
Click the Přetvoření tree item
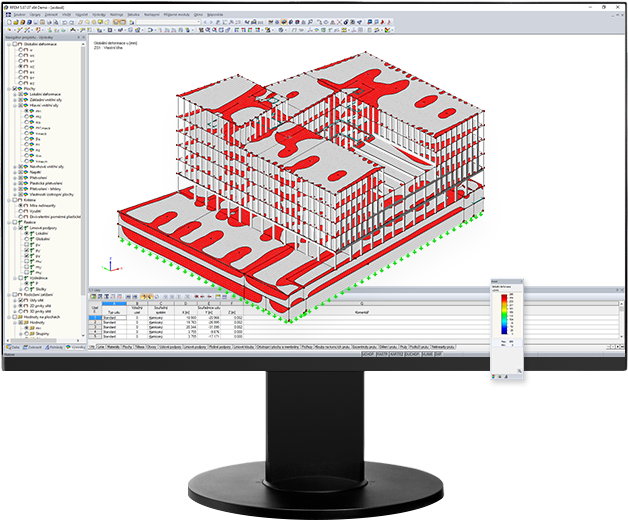click(38, 177)
